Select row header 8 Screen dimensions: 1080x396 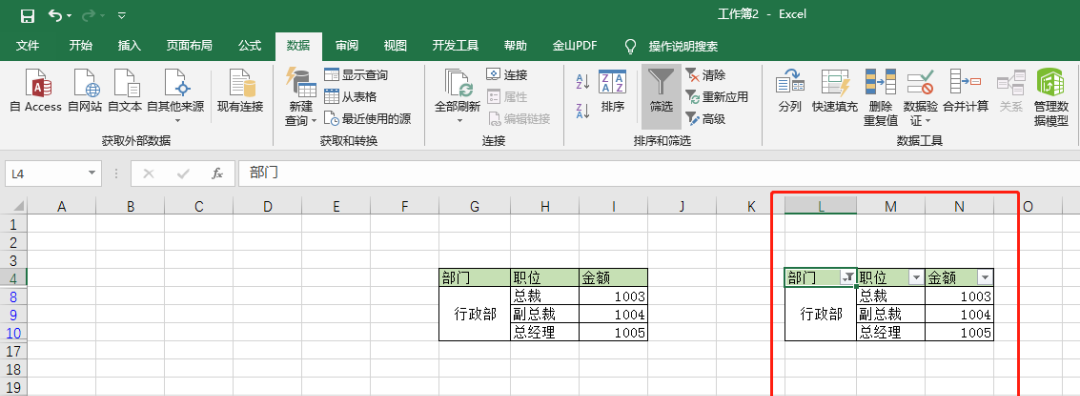pos(13,297)
